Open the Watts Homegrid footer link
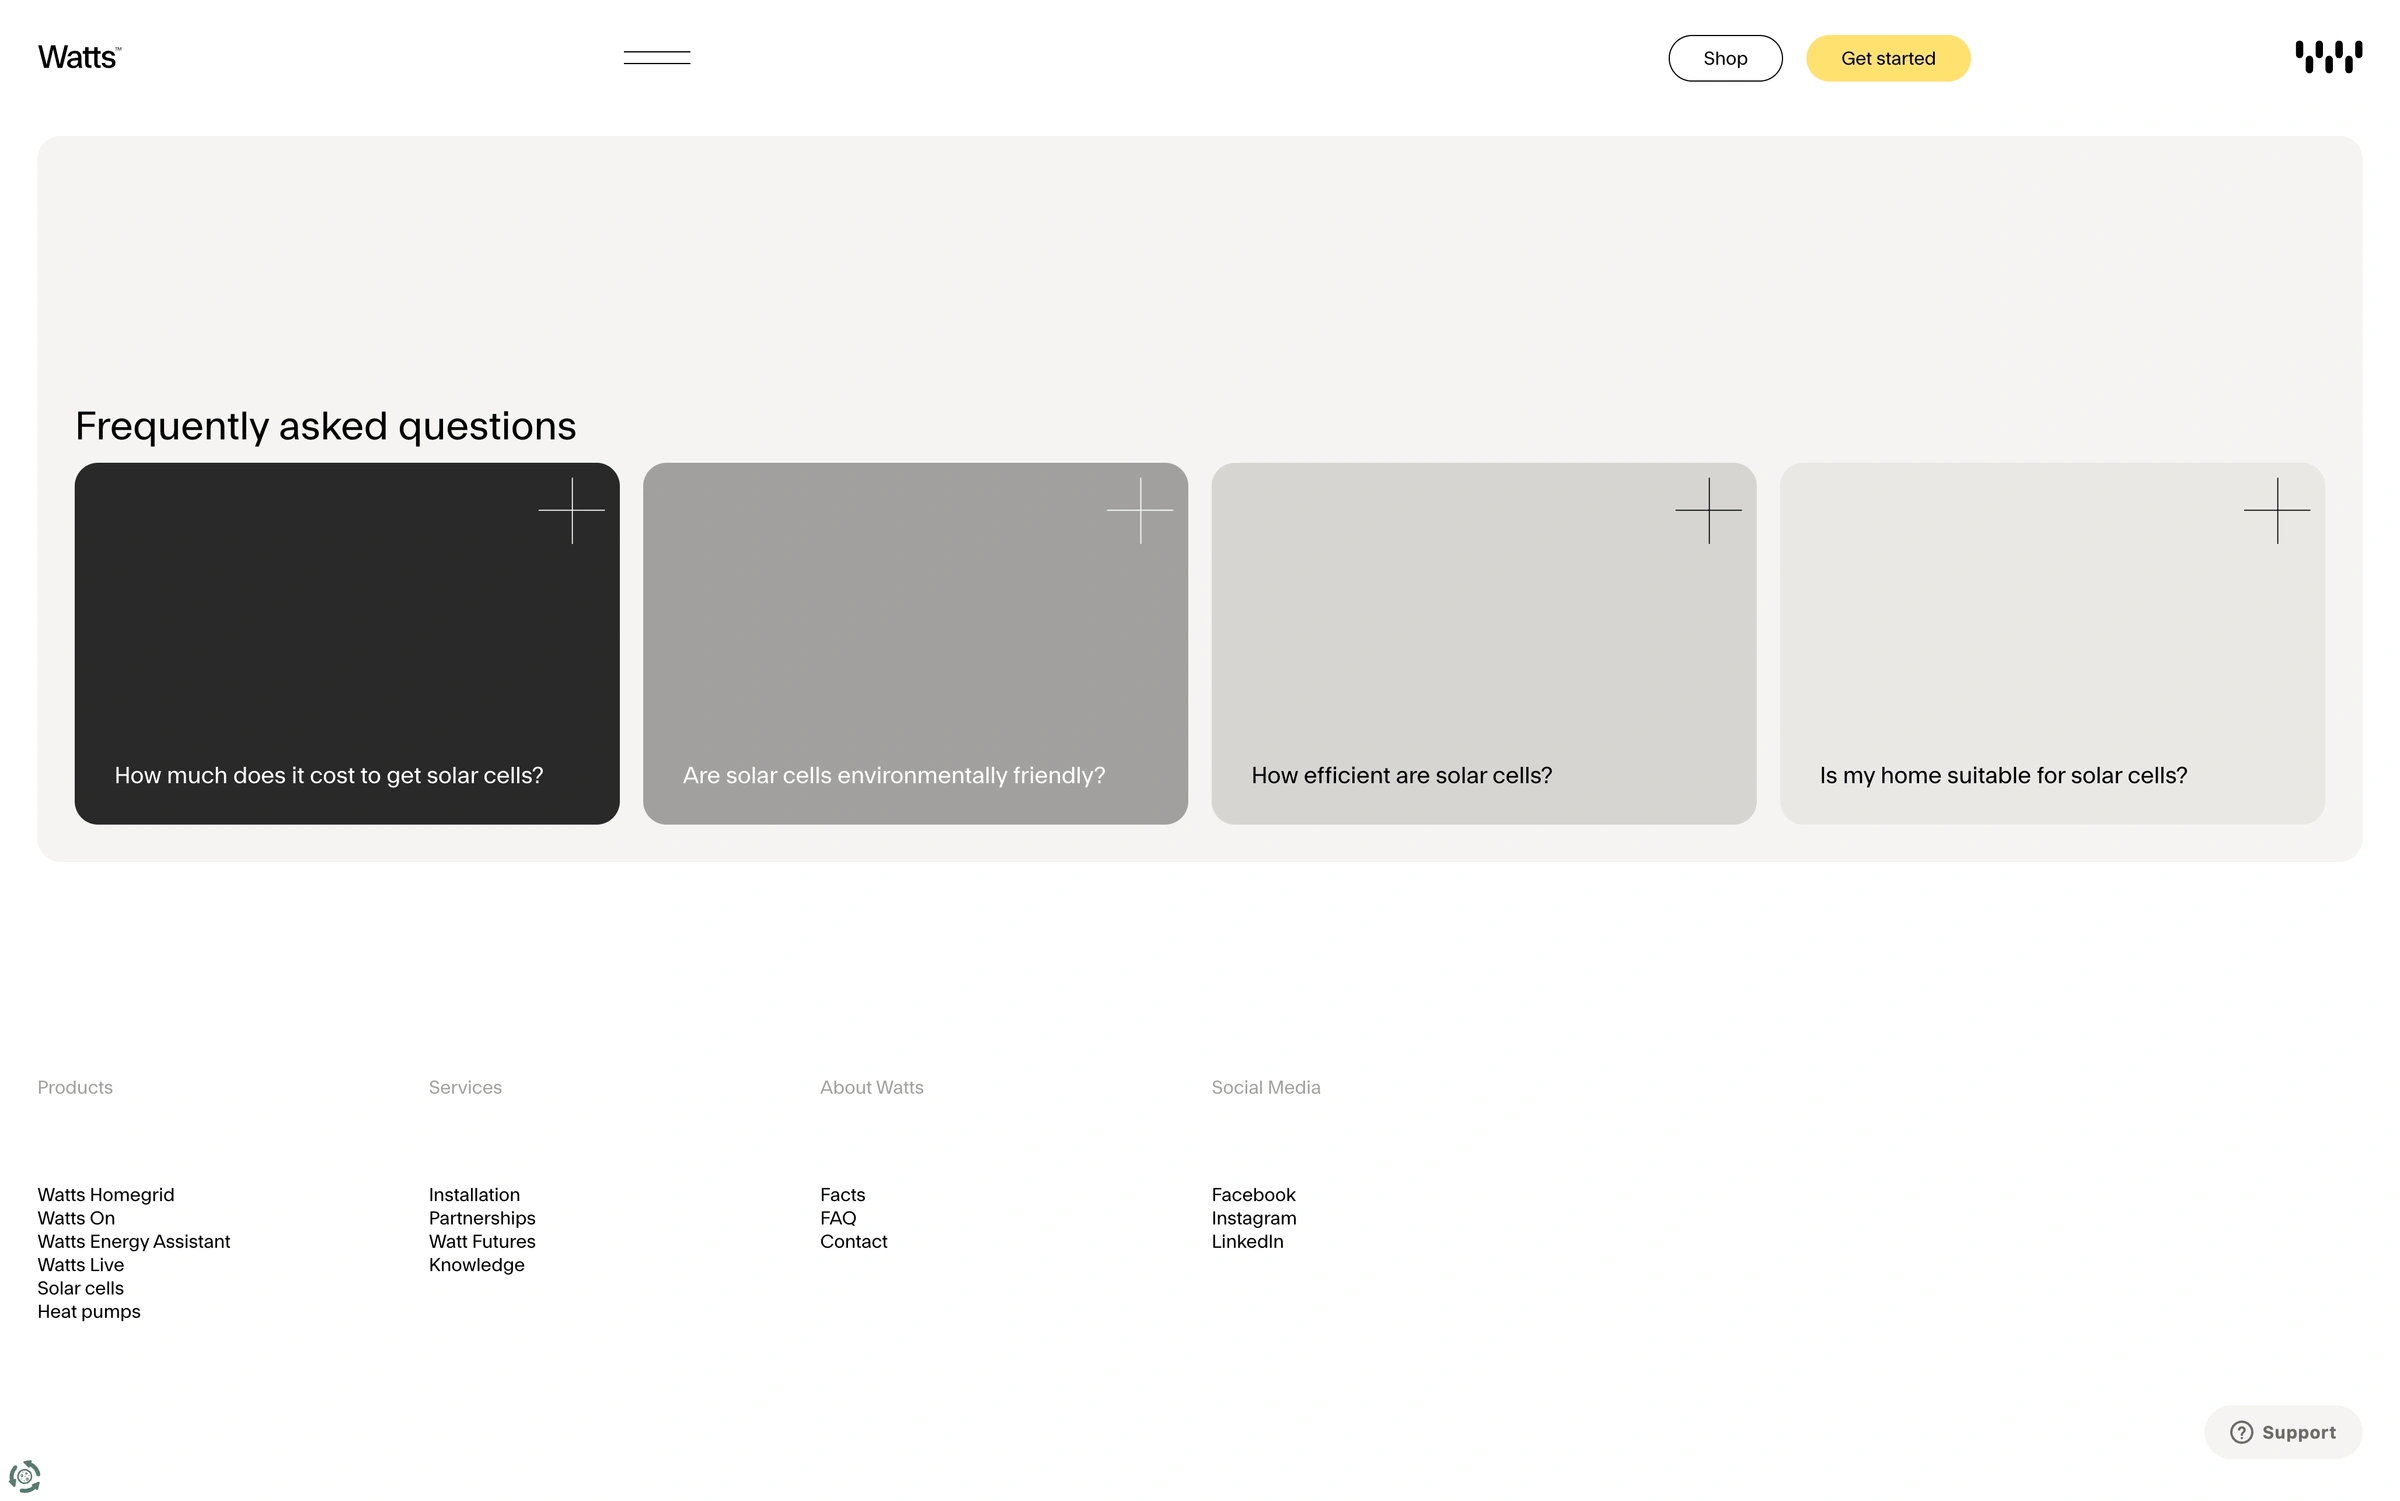2400x1501 pixels. click(x=106, y=1195)
